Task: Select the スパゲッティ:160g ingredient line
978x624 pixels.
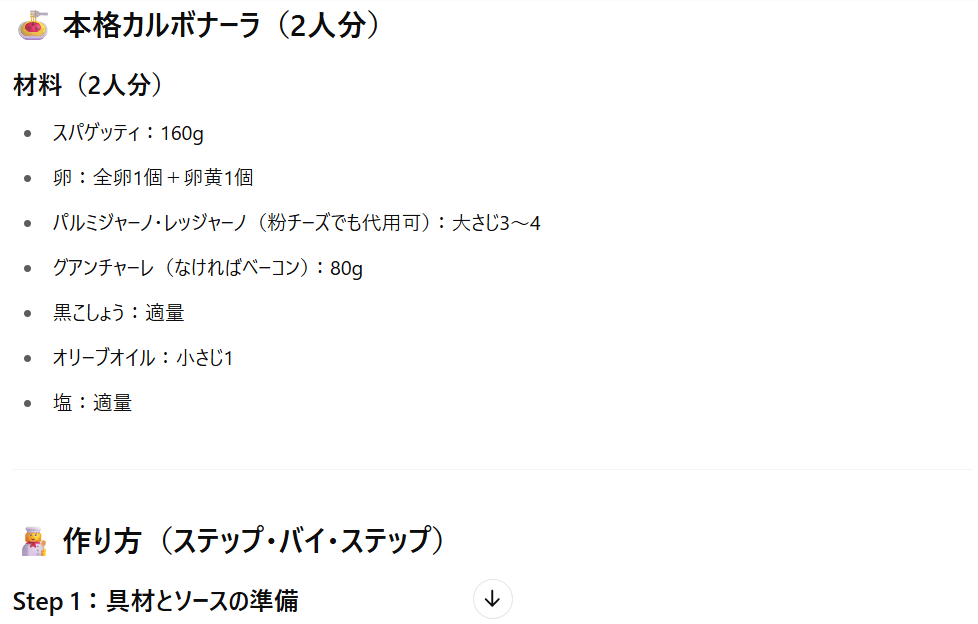Action: [x=128, y=133]
